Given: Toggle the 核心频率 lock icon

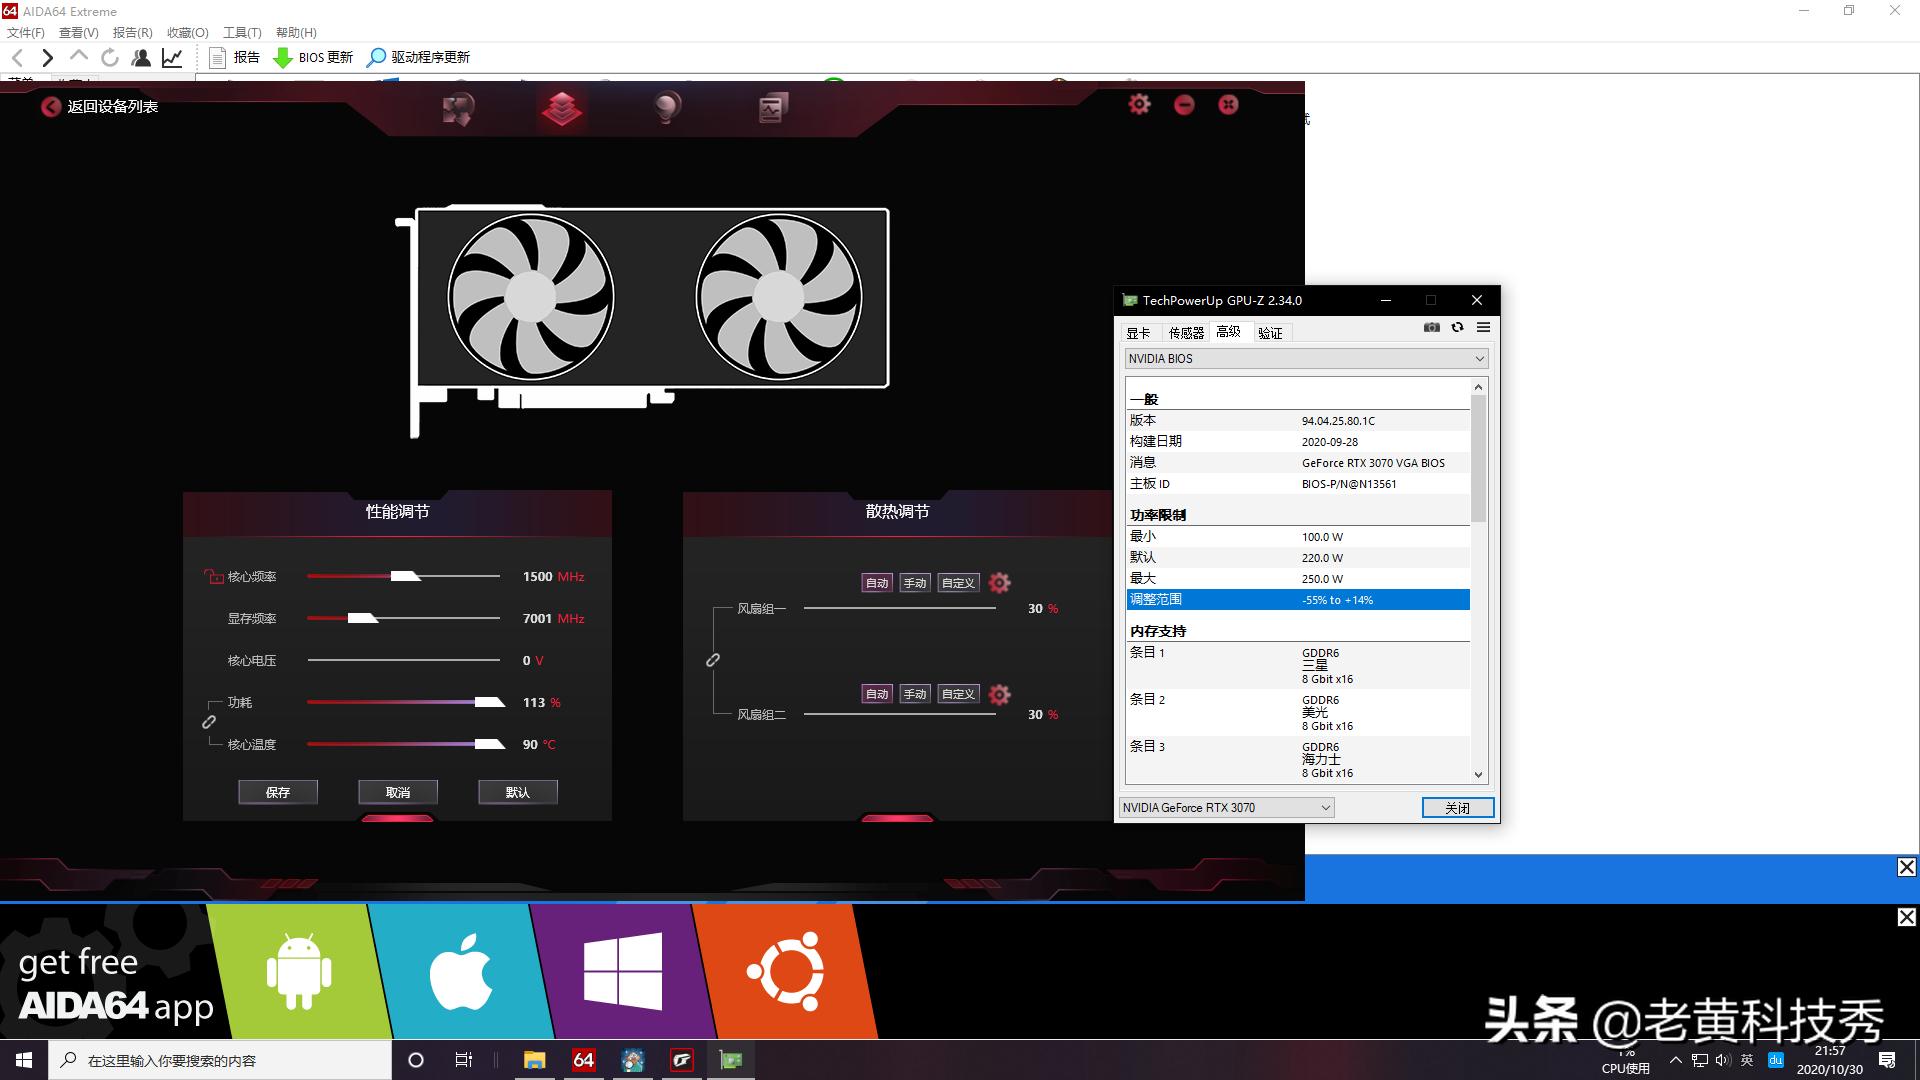Looking at the screenshot, I should 213,577.
